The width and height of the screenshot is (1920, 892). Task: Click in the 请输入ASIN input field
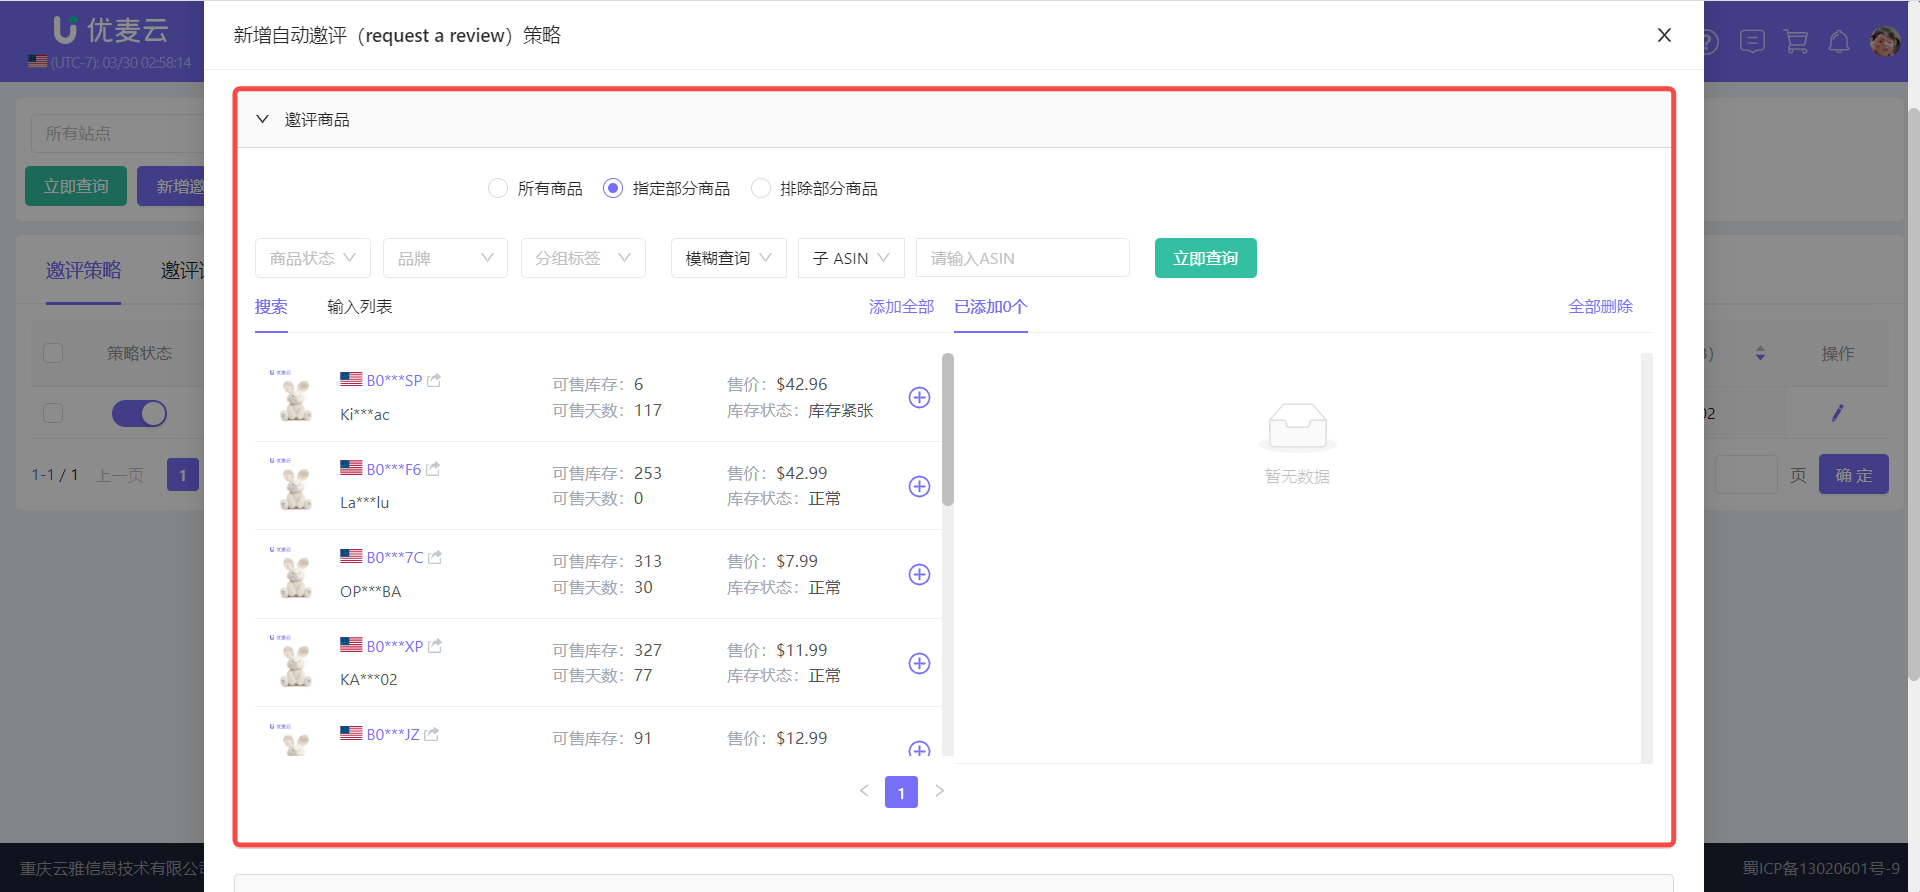click(1023, 258)
